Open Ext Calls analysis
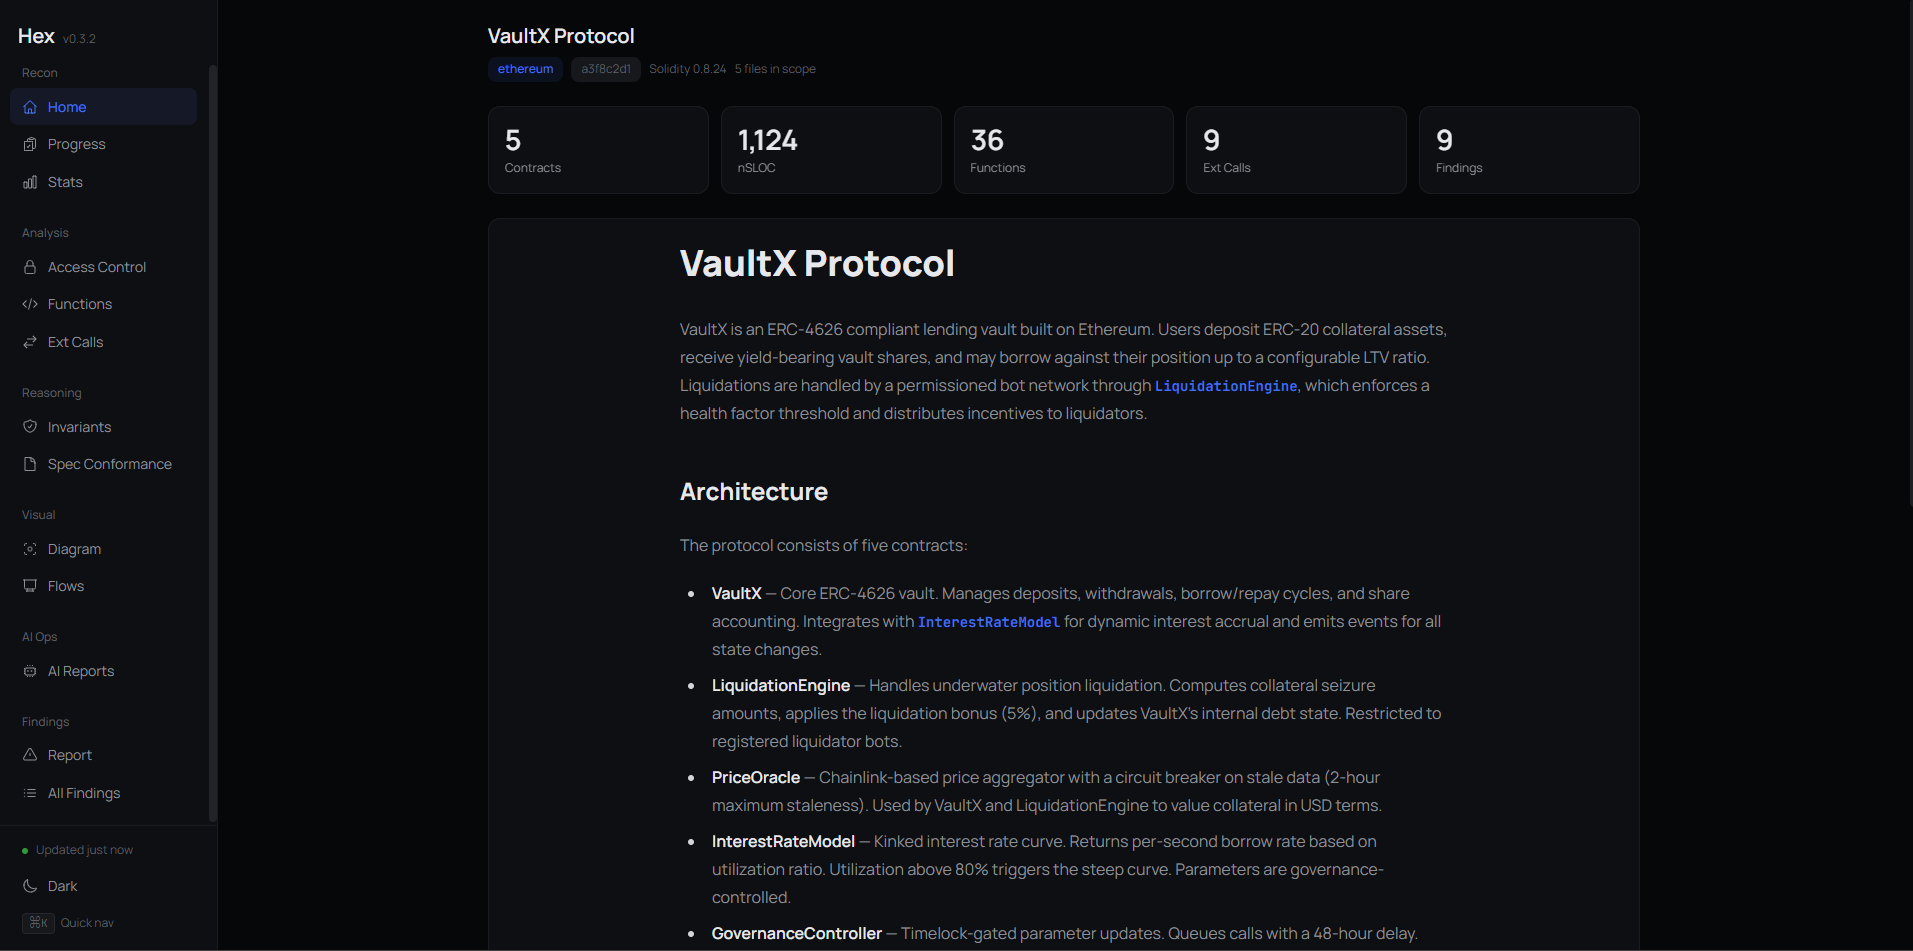Viewport: 1913px width, 951px height. (x=75, y=342)
